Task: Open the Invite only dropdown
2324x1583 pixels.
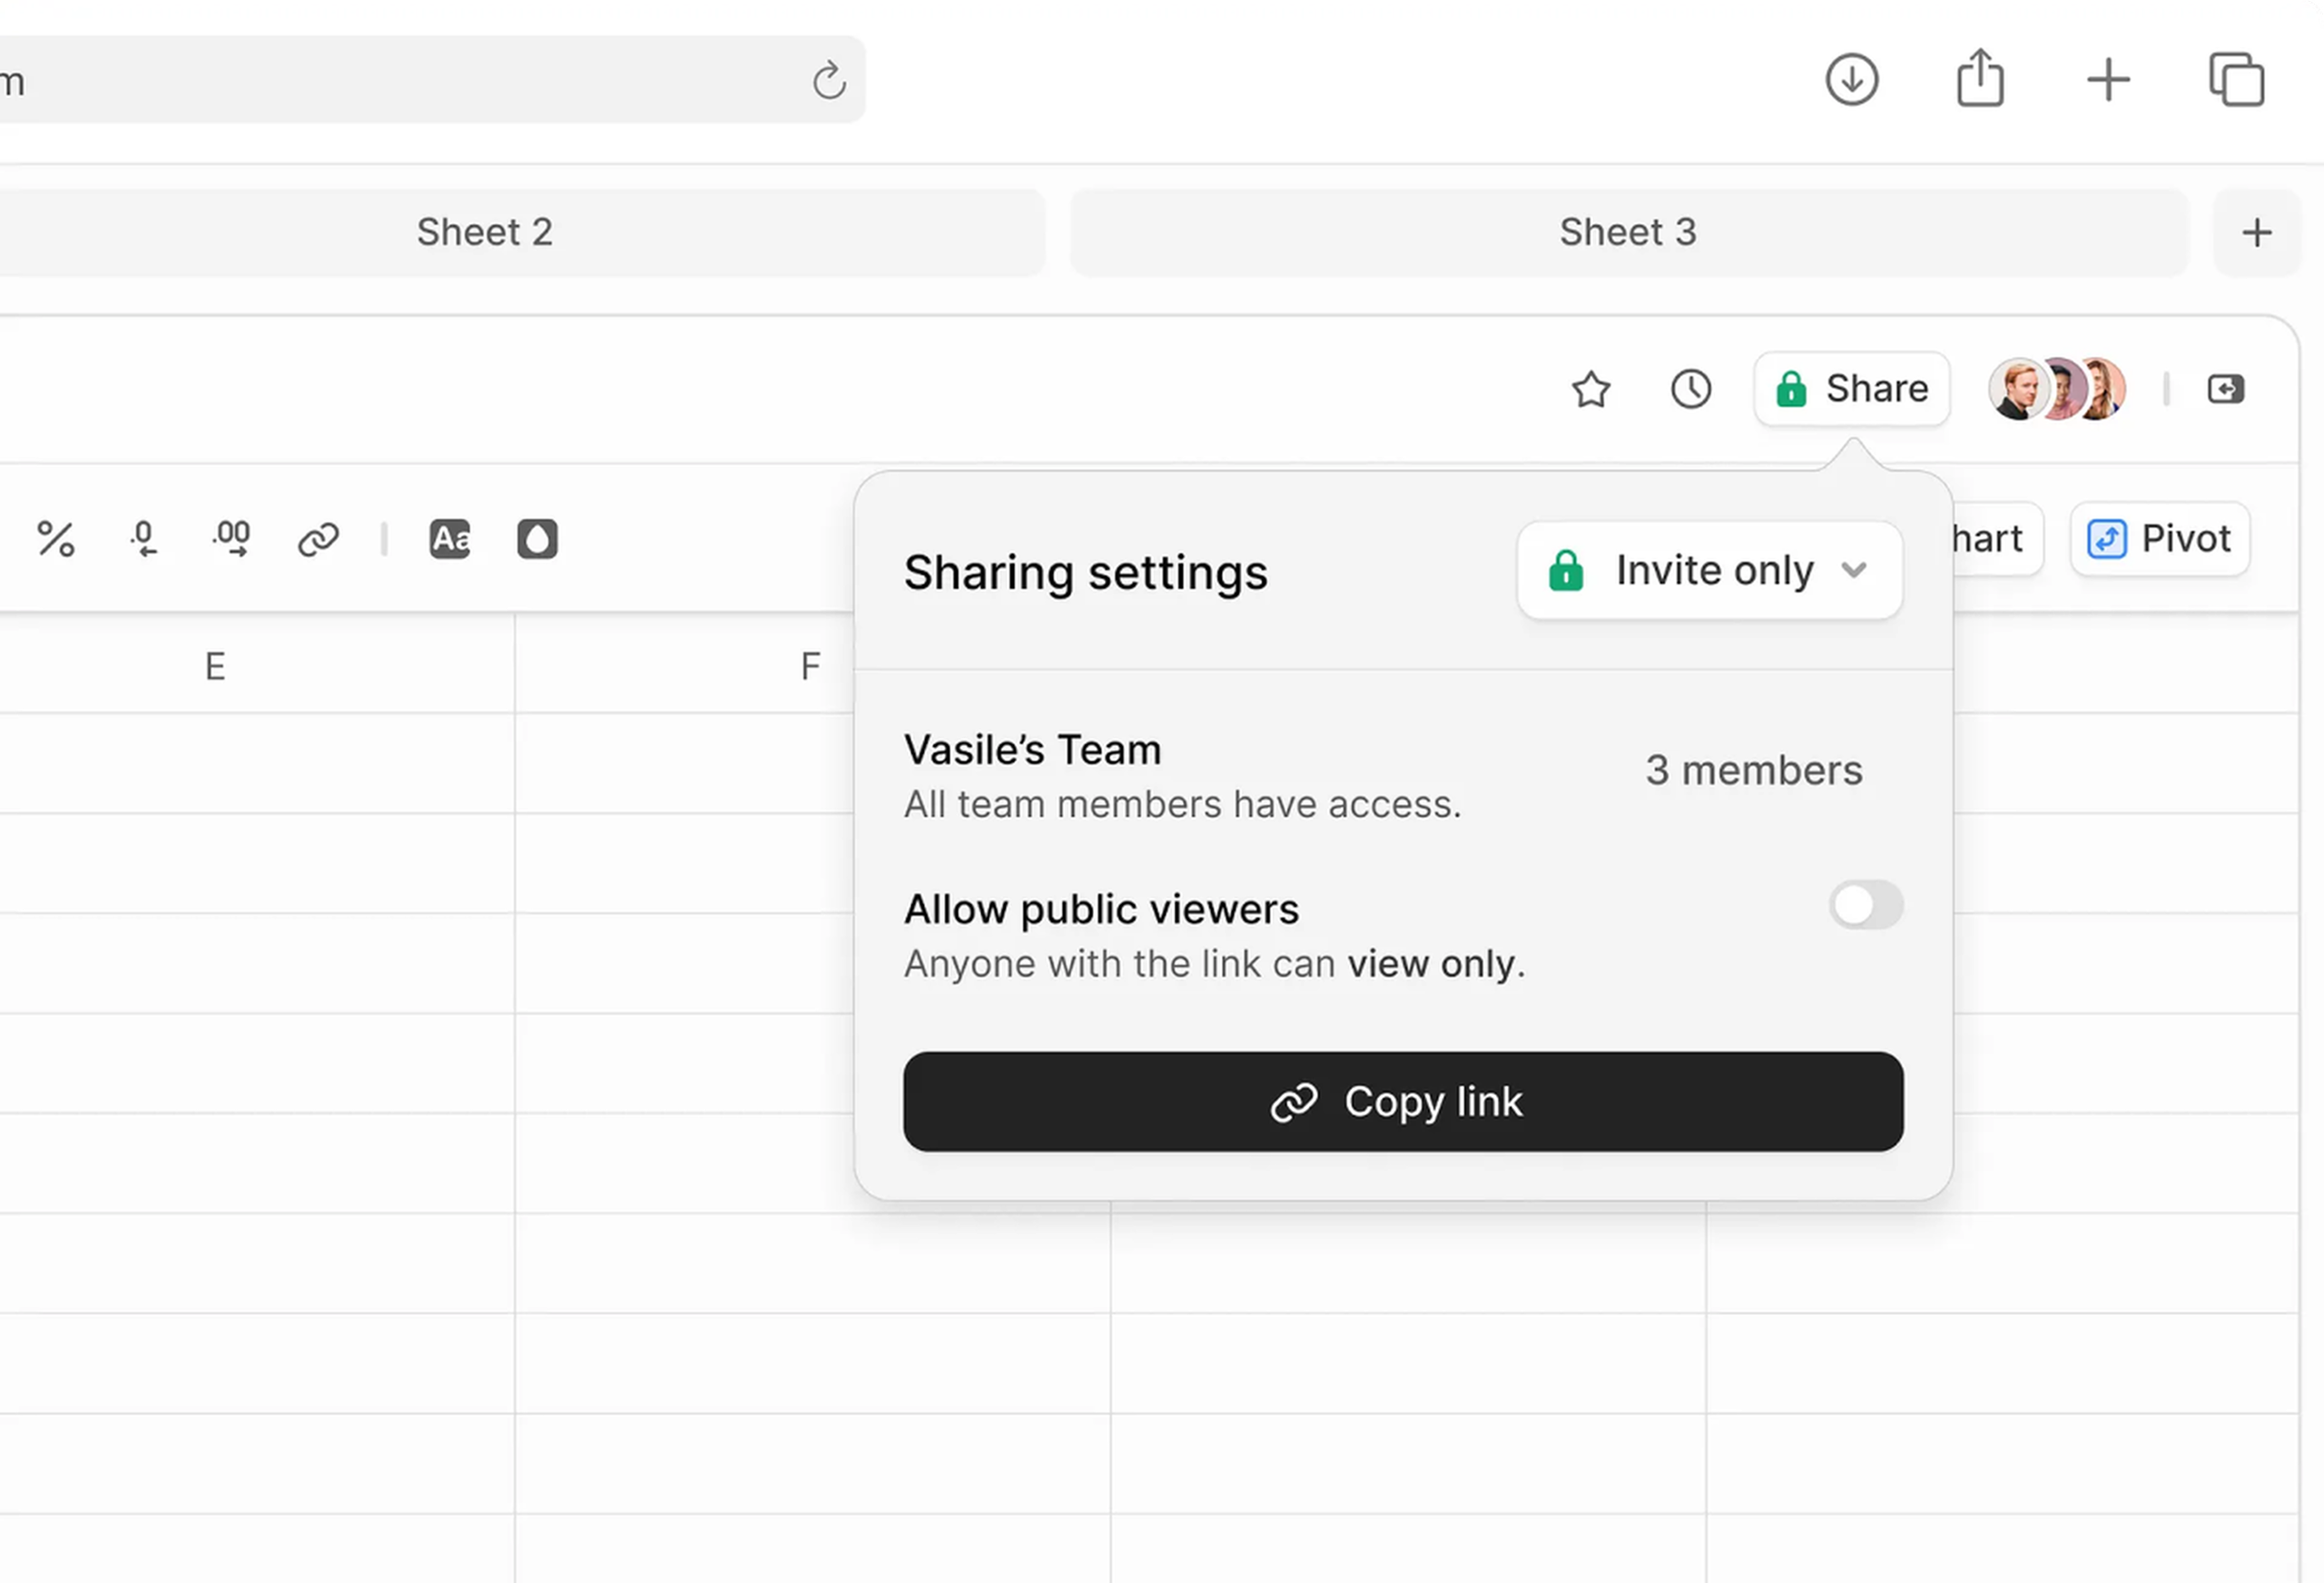Action: pos(1709,570)
